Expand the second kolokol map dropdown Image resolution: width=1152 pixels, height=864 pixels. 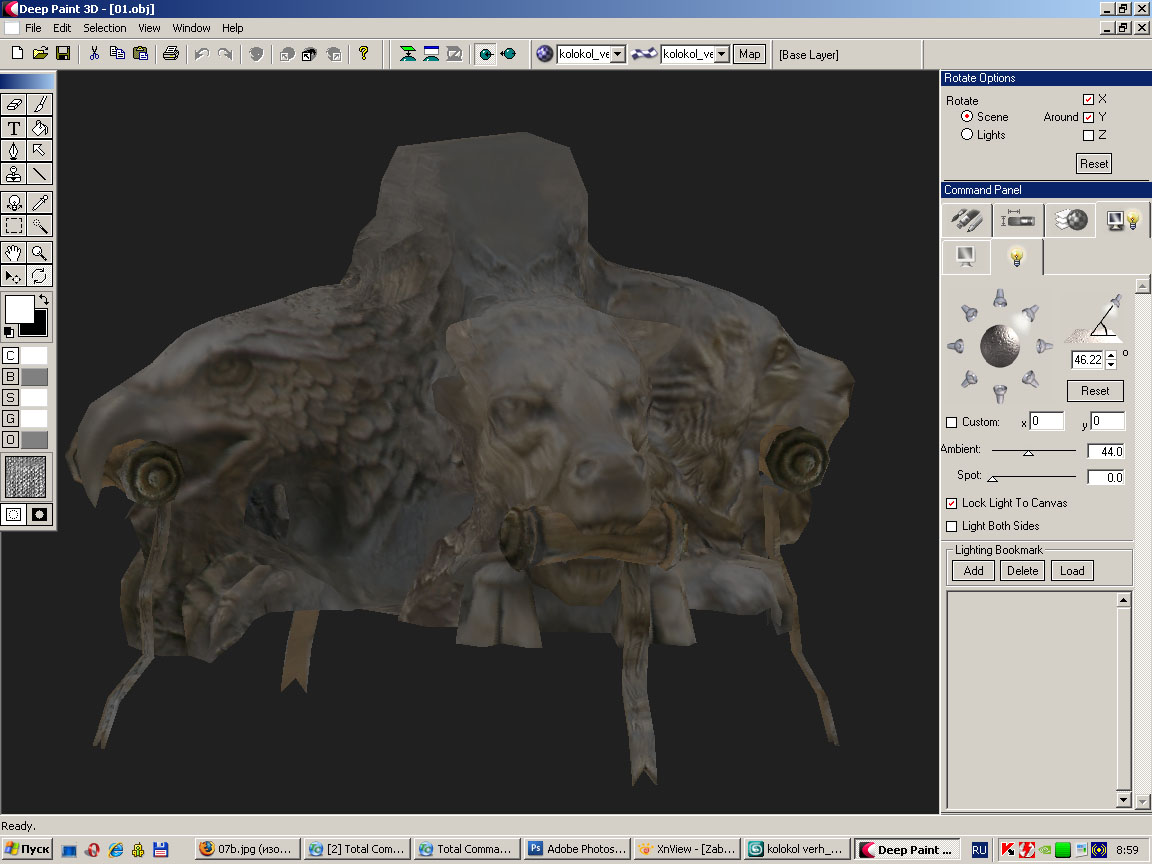click(x=722, y=54)
